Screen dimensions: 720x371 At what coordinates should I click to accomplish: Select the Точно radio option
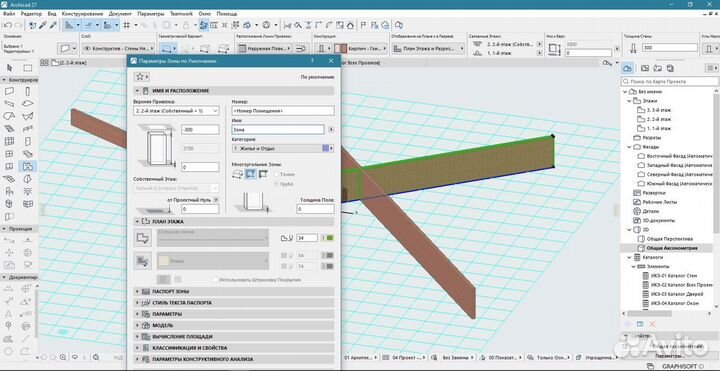(276, 174)
